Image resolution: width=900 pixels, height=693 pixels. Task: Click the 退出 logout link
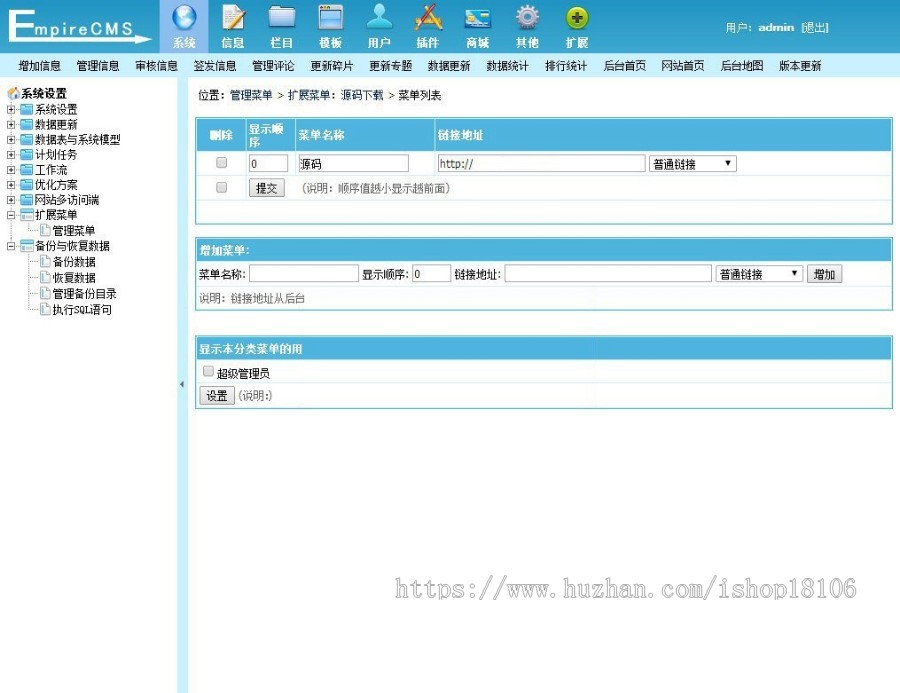click(x=815, y=28)
